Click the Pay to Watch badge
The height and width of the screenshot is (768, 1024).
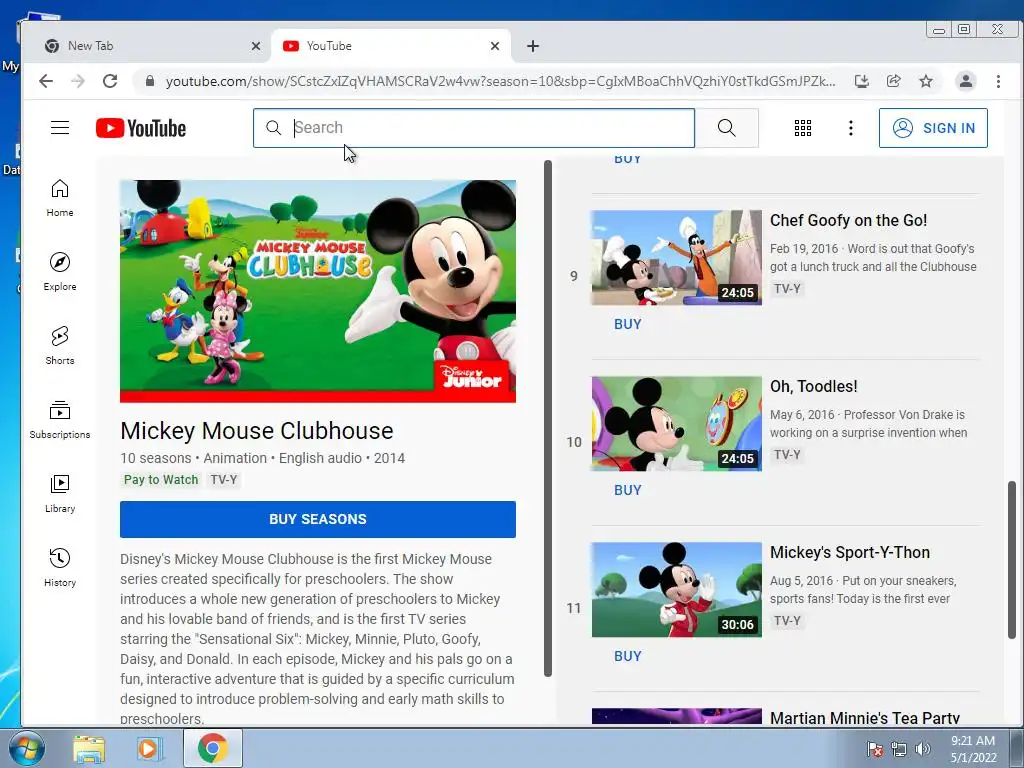pyautogui.click(x=161, y=479)
